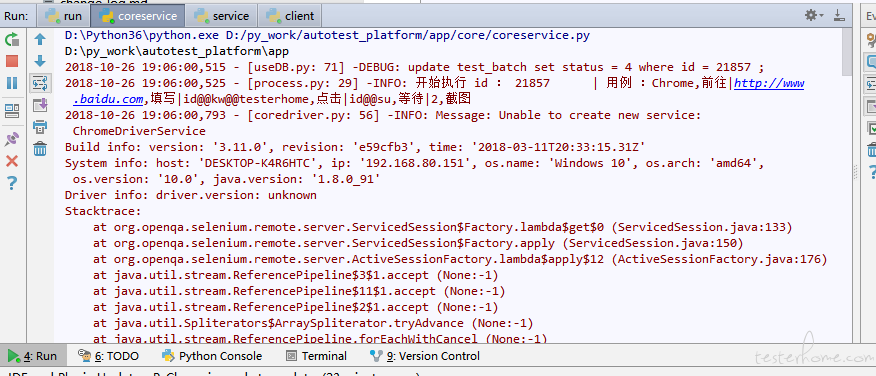Open Run panel settings gear dropdown

[813, 15]
